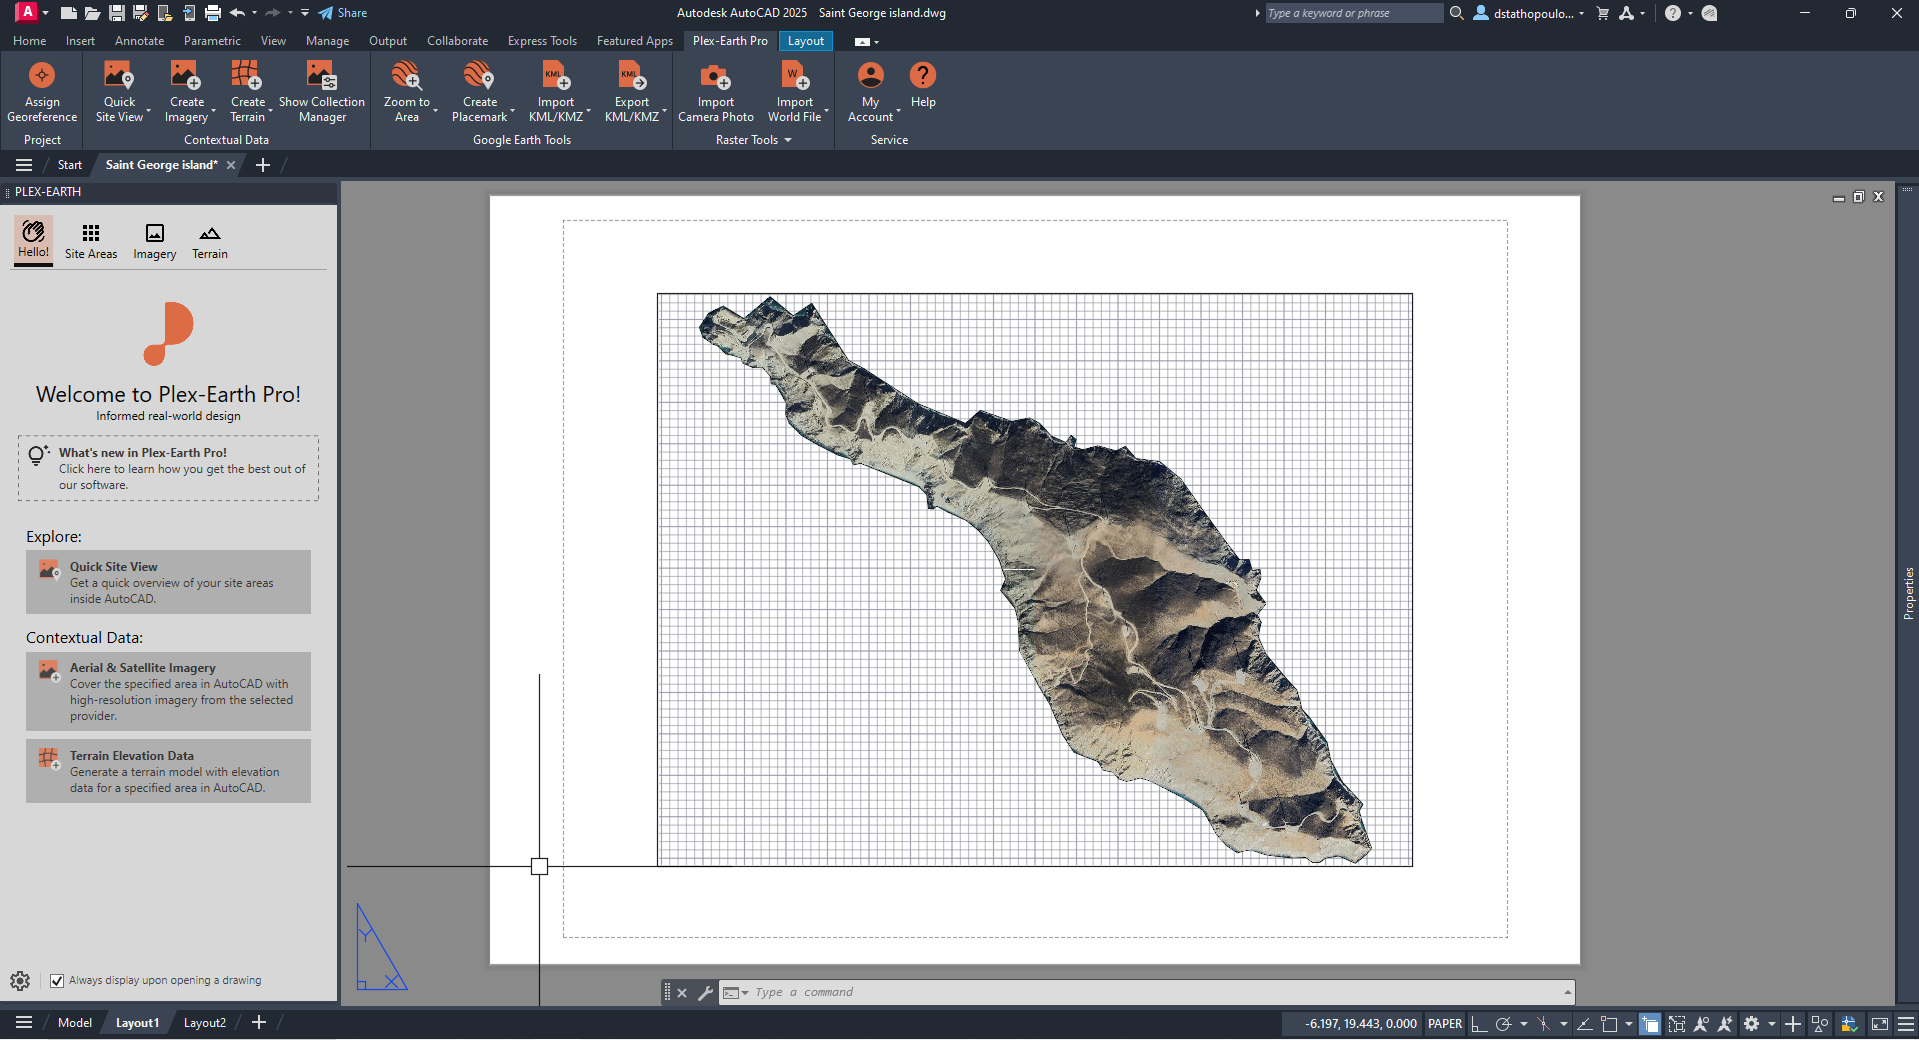Click the search magnifier in the title bar
Image resolution: width=1919 pixels, height=1040 pixels.
click(1457, 13)
